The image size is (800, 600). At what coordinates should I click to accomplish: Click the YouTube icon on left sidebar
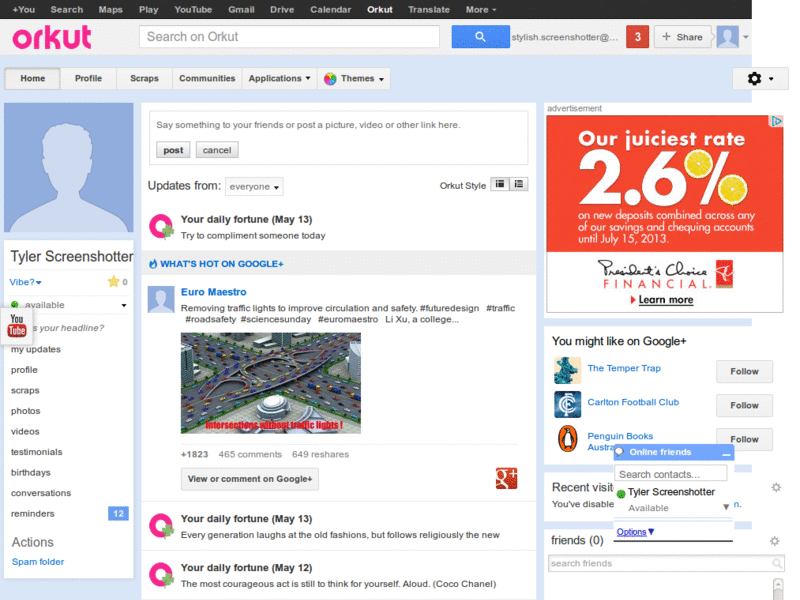click(x=17, y=326)
